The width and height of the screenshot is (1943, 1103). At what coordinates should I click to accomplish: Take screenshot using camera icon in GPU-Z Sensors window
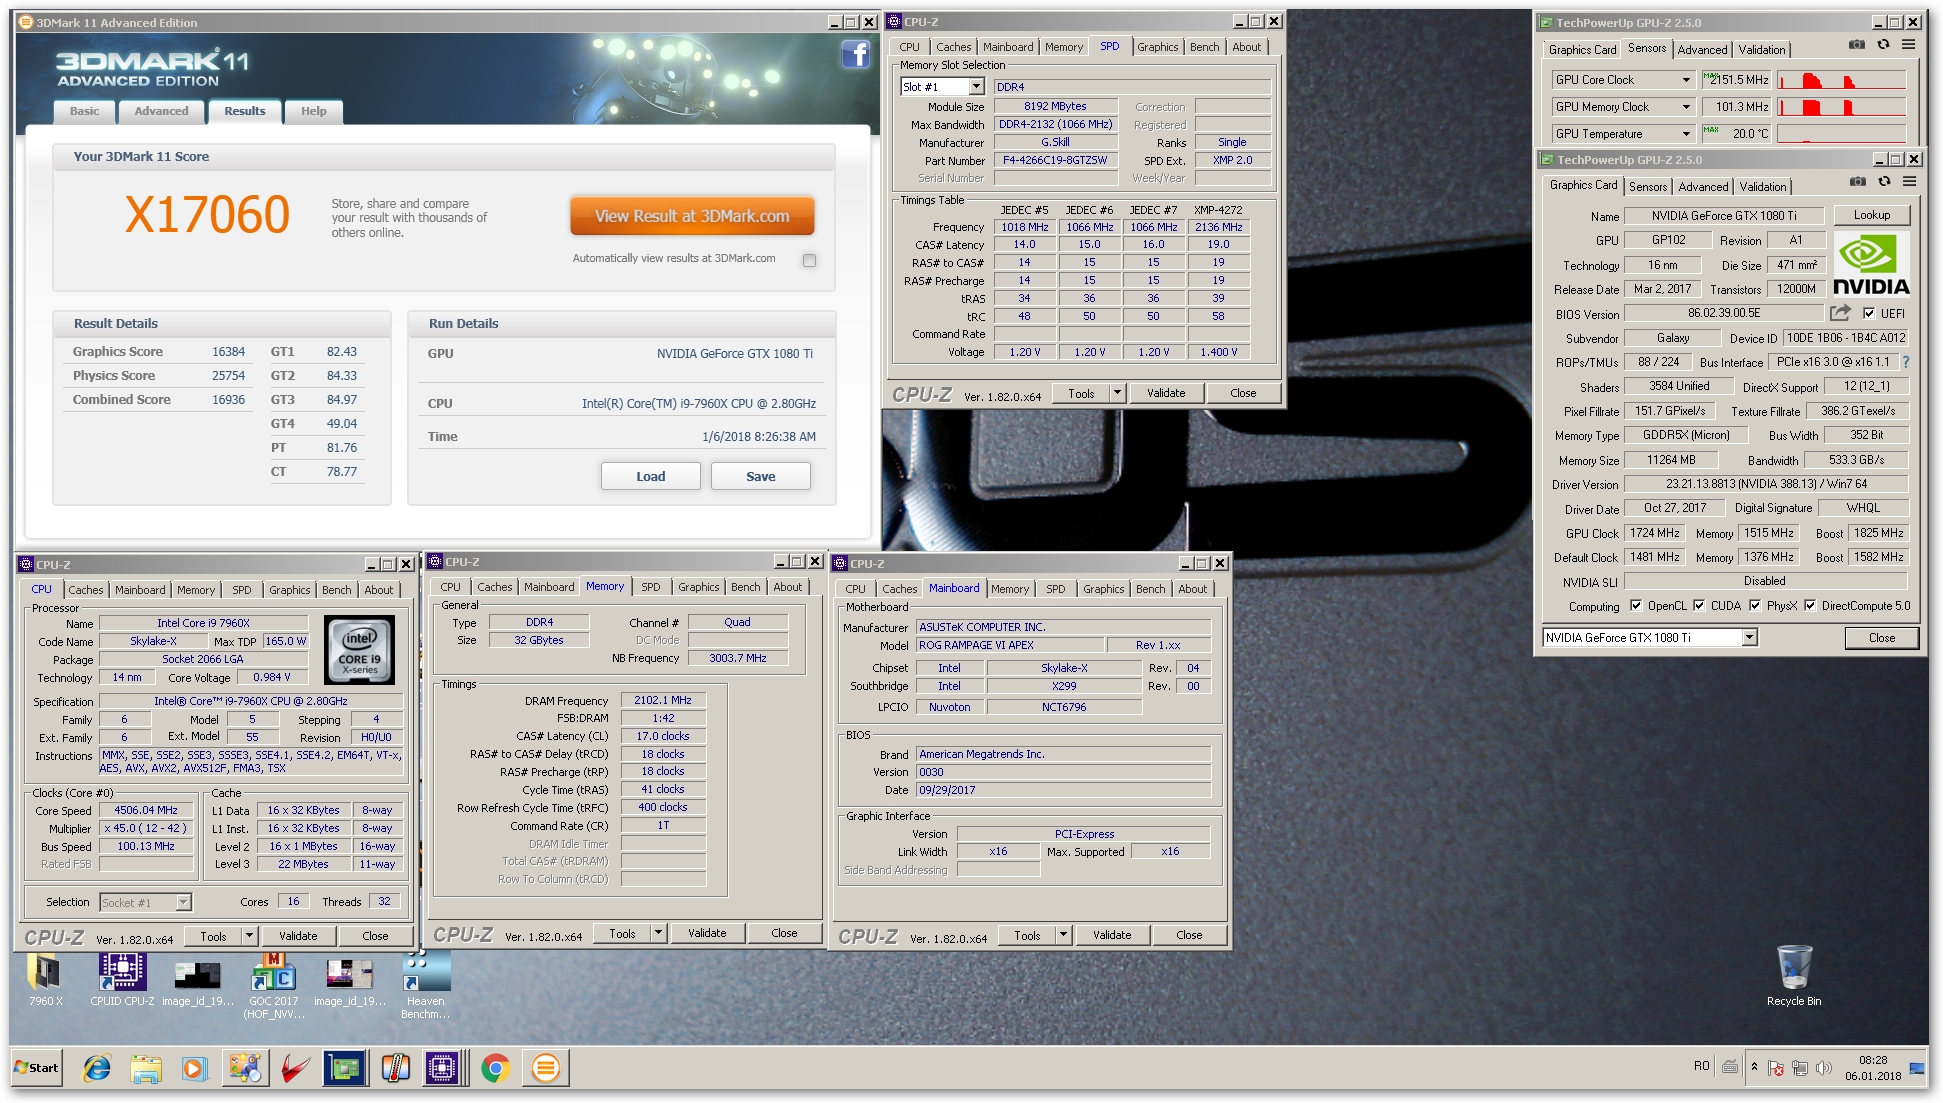coord(1857,45)
